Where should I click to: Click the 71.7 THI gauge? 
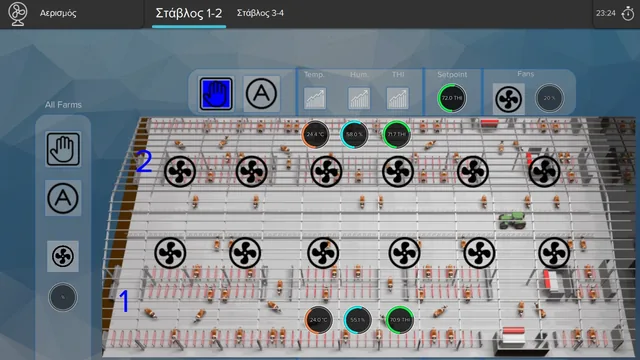pos(396,134)
